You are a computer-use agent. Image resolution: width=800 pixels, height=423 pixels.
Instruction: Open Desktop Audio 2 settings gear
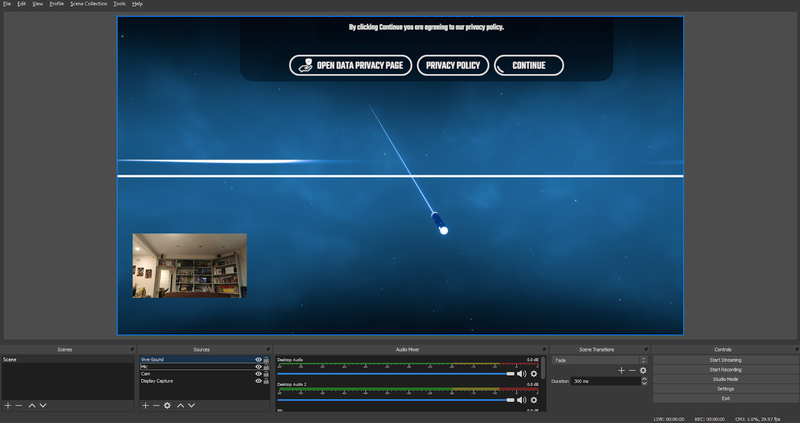(533, 400)
